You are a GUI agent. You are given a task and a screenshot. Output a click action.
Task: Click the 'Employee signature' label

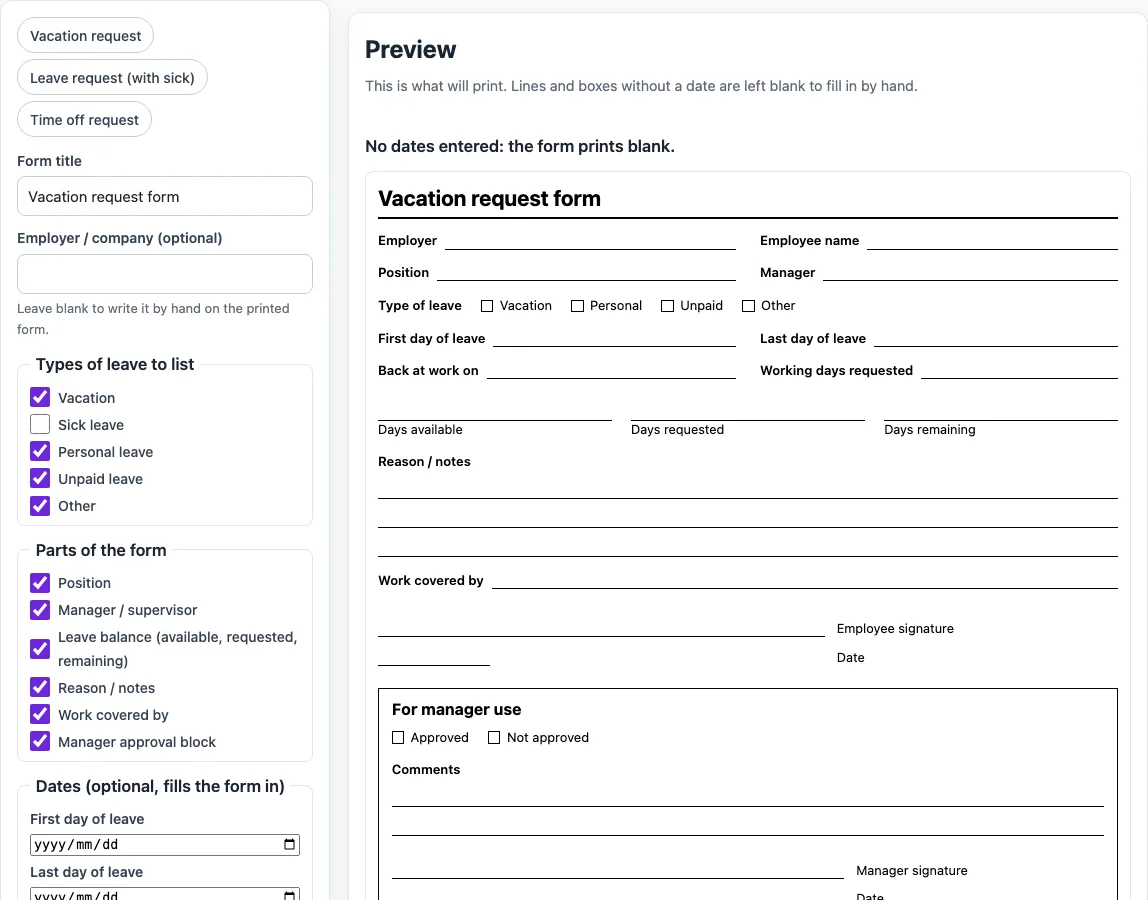[x=895, y=629]
